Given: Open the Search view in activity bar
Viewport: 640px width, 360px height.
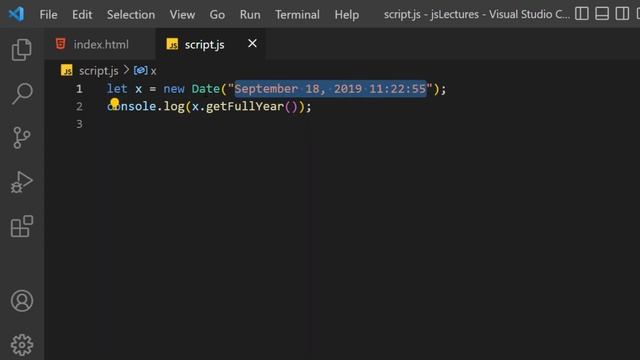Looking at the screenshot, I should click(x=22, y=93).
